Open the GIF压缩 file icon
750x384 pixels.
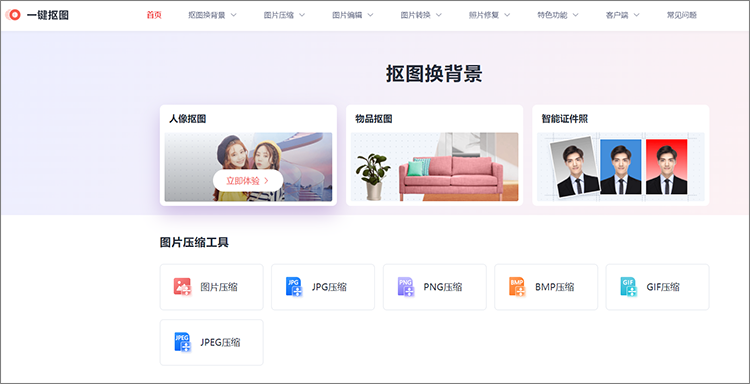click(628, 286)
